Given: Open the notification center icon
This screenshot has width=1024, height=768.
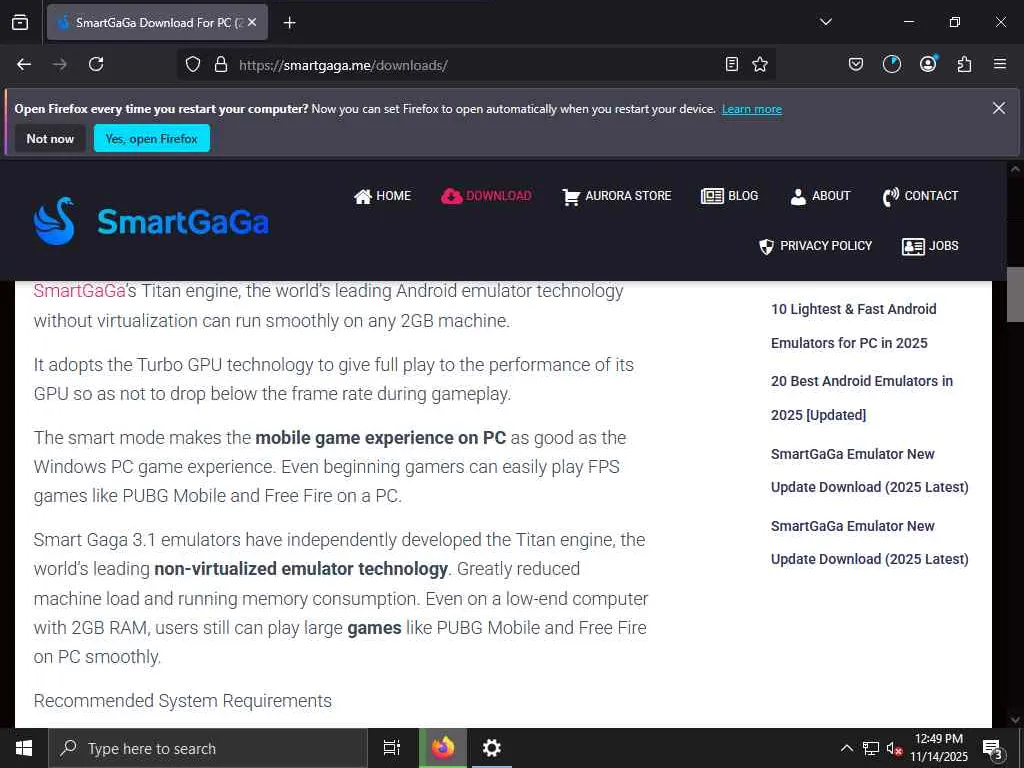Looking at the screenshot, I should click(993, 748).
